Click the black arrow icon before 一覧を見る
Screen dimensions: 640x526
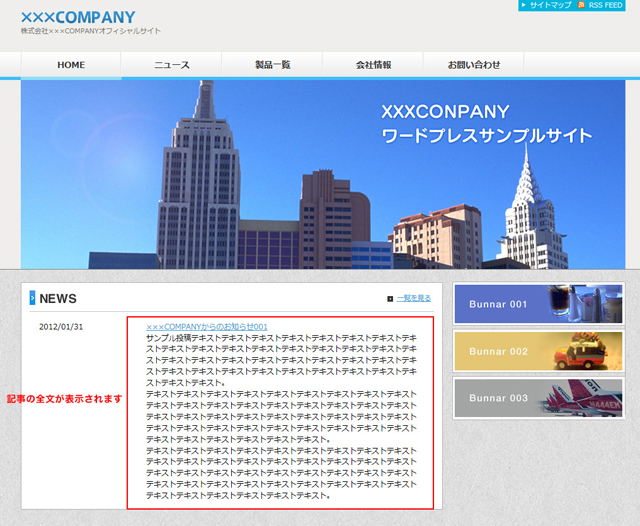click(x=390, y=298)
